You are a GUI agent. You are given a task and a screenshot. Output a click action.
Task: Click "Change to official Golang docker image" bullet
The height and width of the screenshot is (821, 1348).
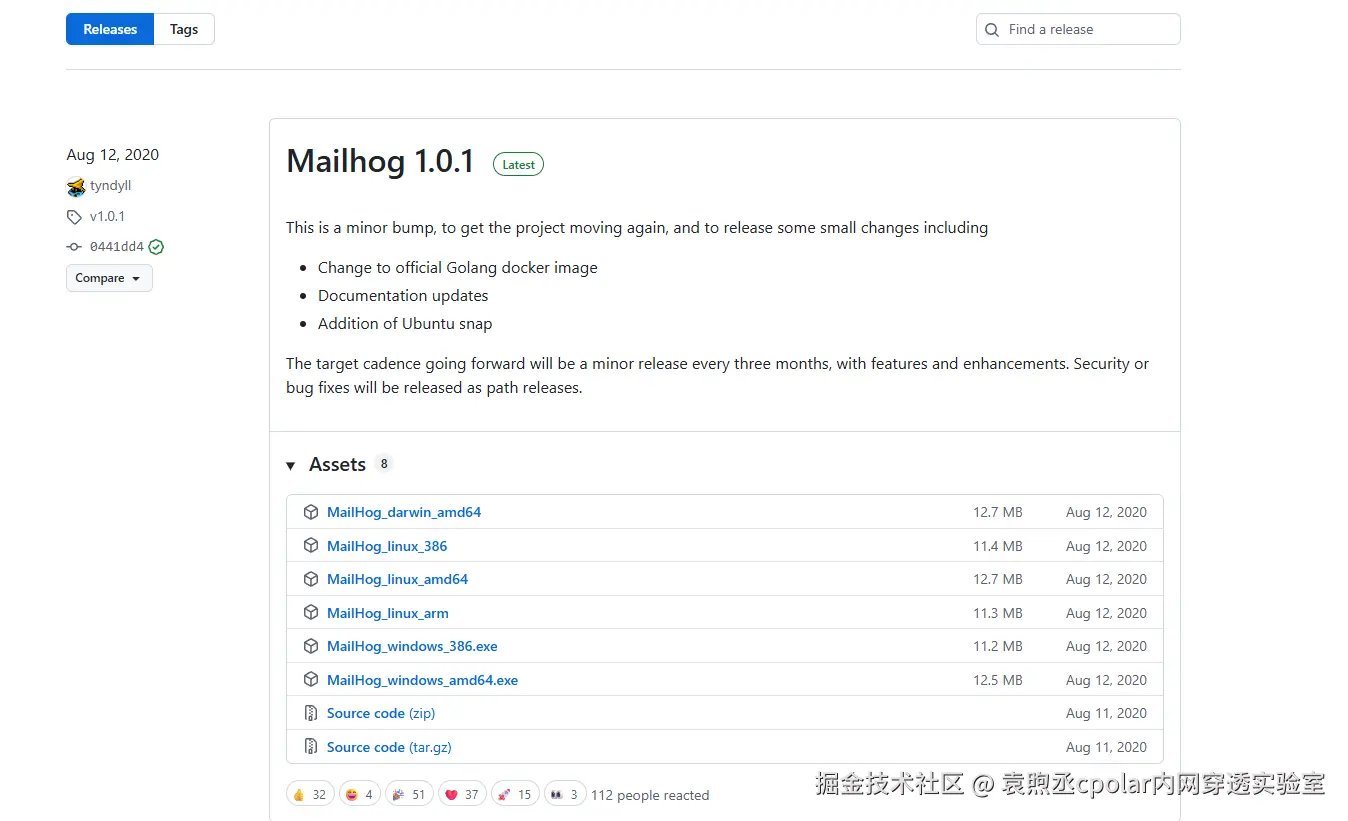click(x=458, y=268)
